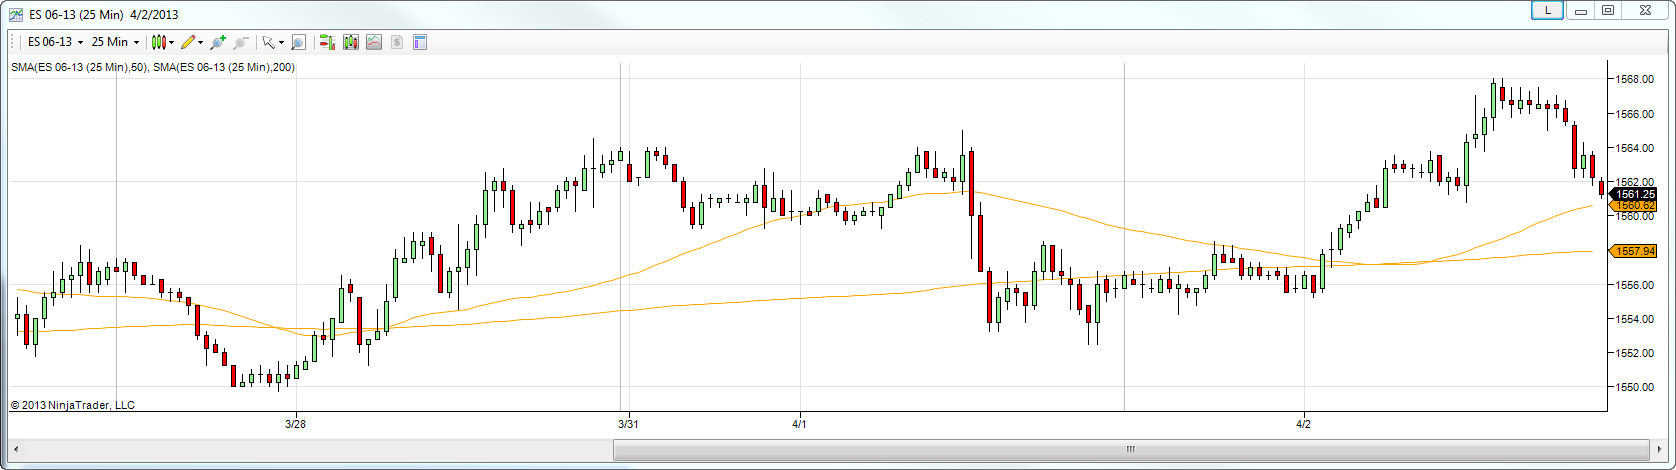Screen dimensions: 1676x470
Task: Click the orange 1557.94 SMA price marker
Action: pos(1633,251)
